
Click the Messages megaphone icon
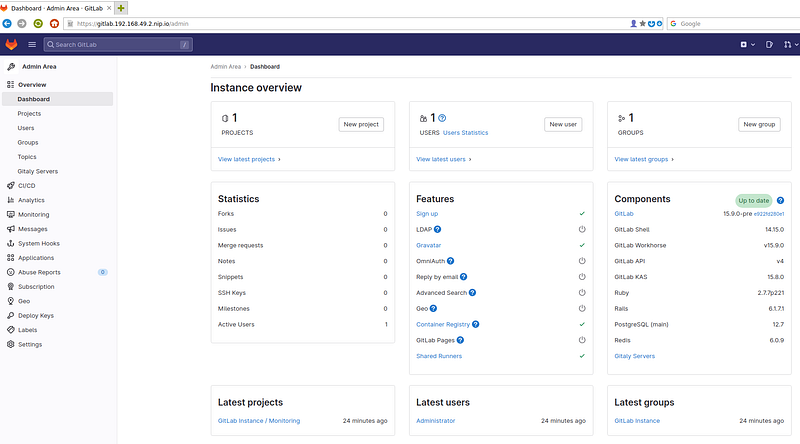pyautogui.click(x=11, y=229)
